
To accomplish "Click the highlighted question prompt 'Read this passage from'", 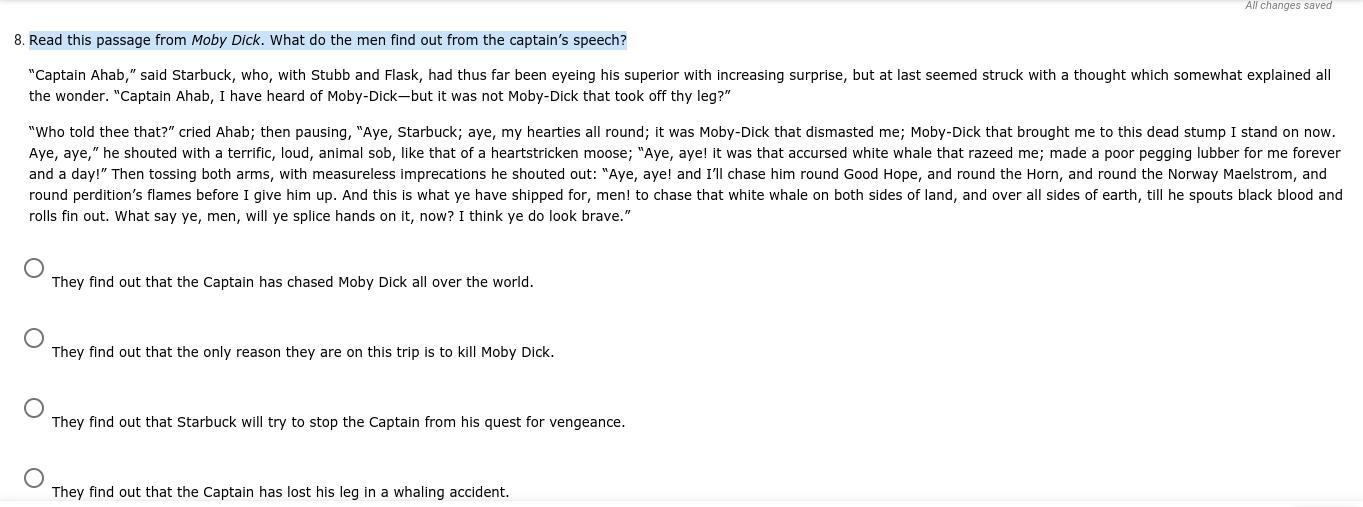I will tap(108, 40).
